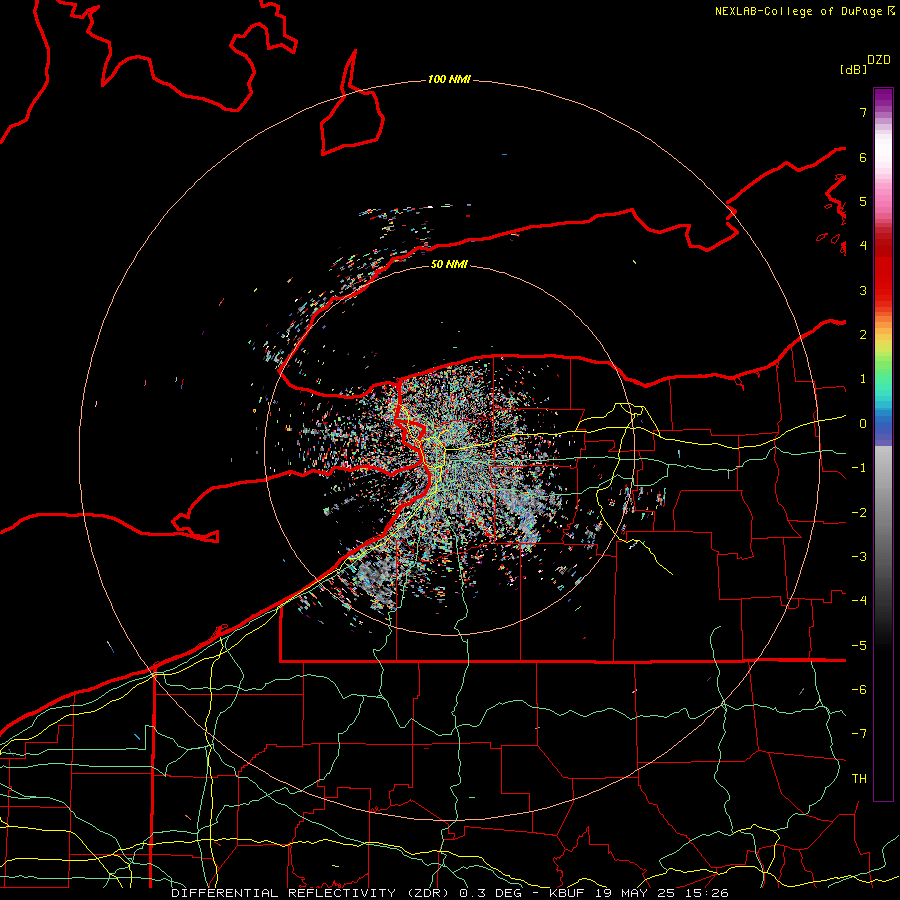Screen dimensions: 900x900
Task: Click the -3 value on the color scale
Action: pyautogui.click(x=859, y=557)
